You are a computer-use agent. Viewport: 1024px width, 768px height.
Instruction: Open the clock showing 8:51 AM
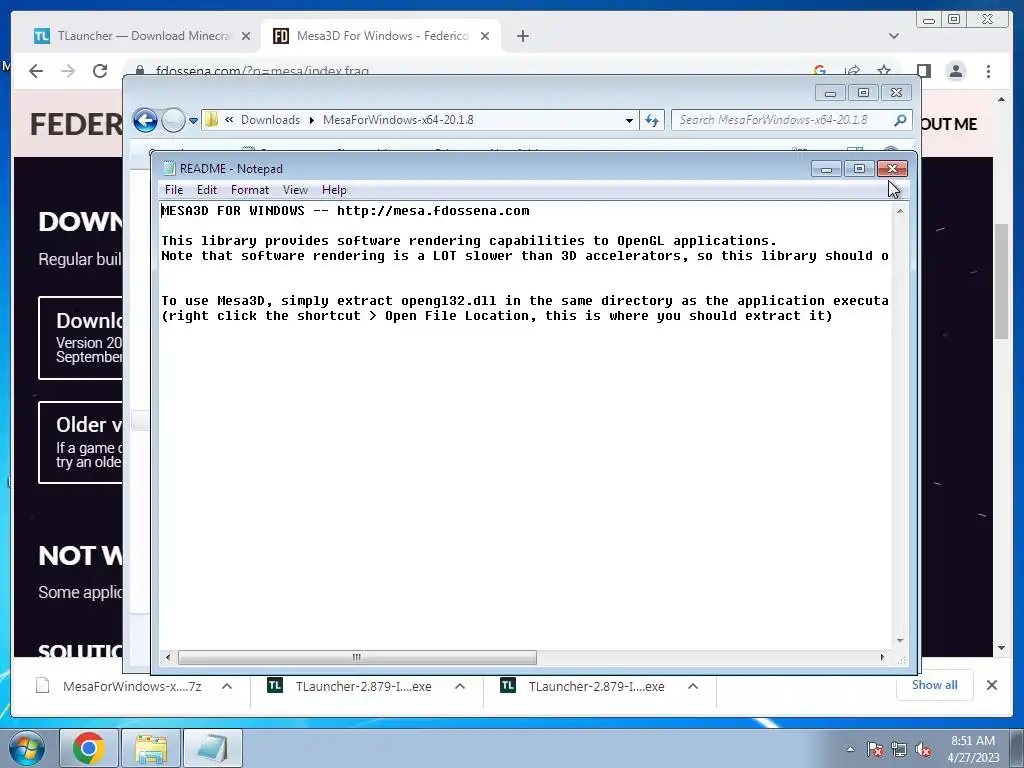coord(973,749)
